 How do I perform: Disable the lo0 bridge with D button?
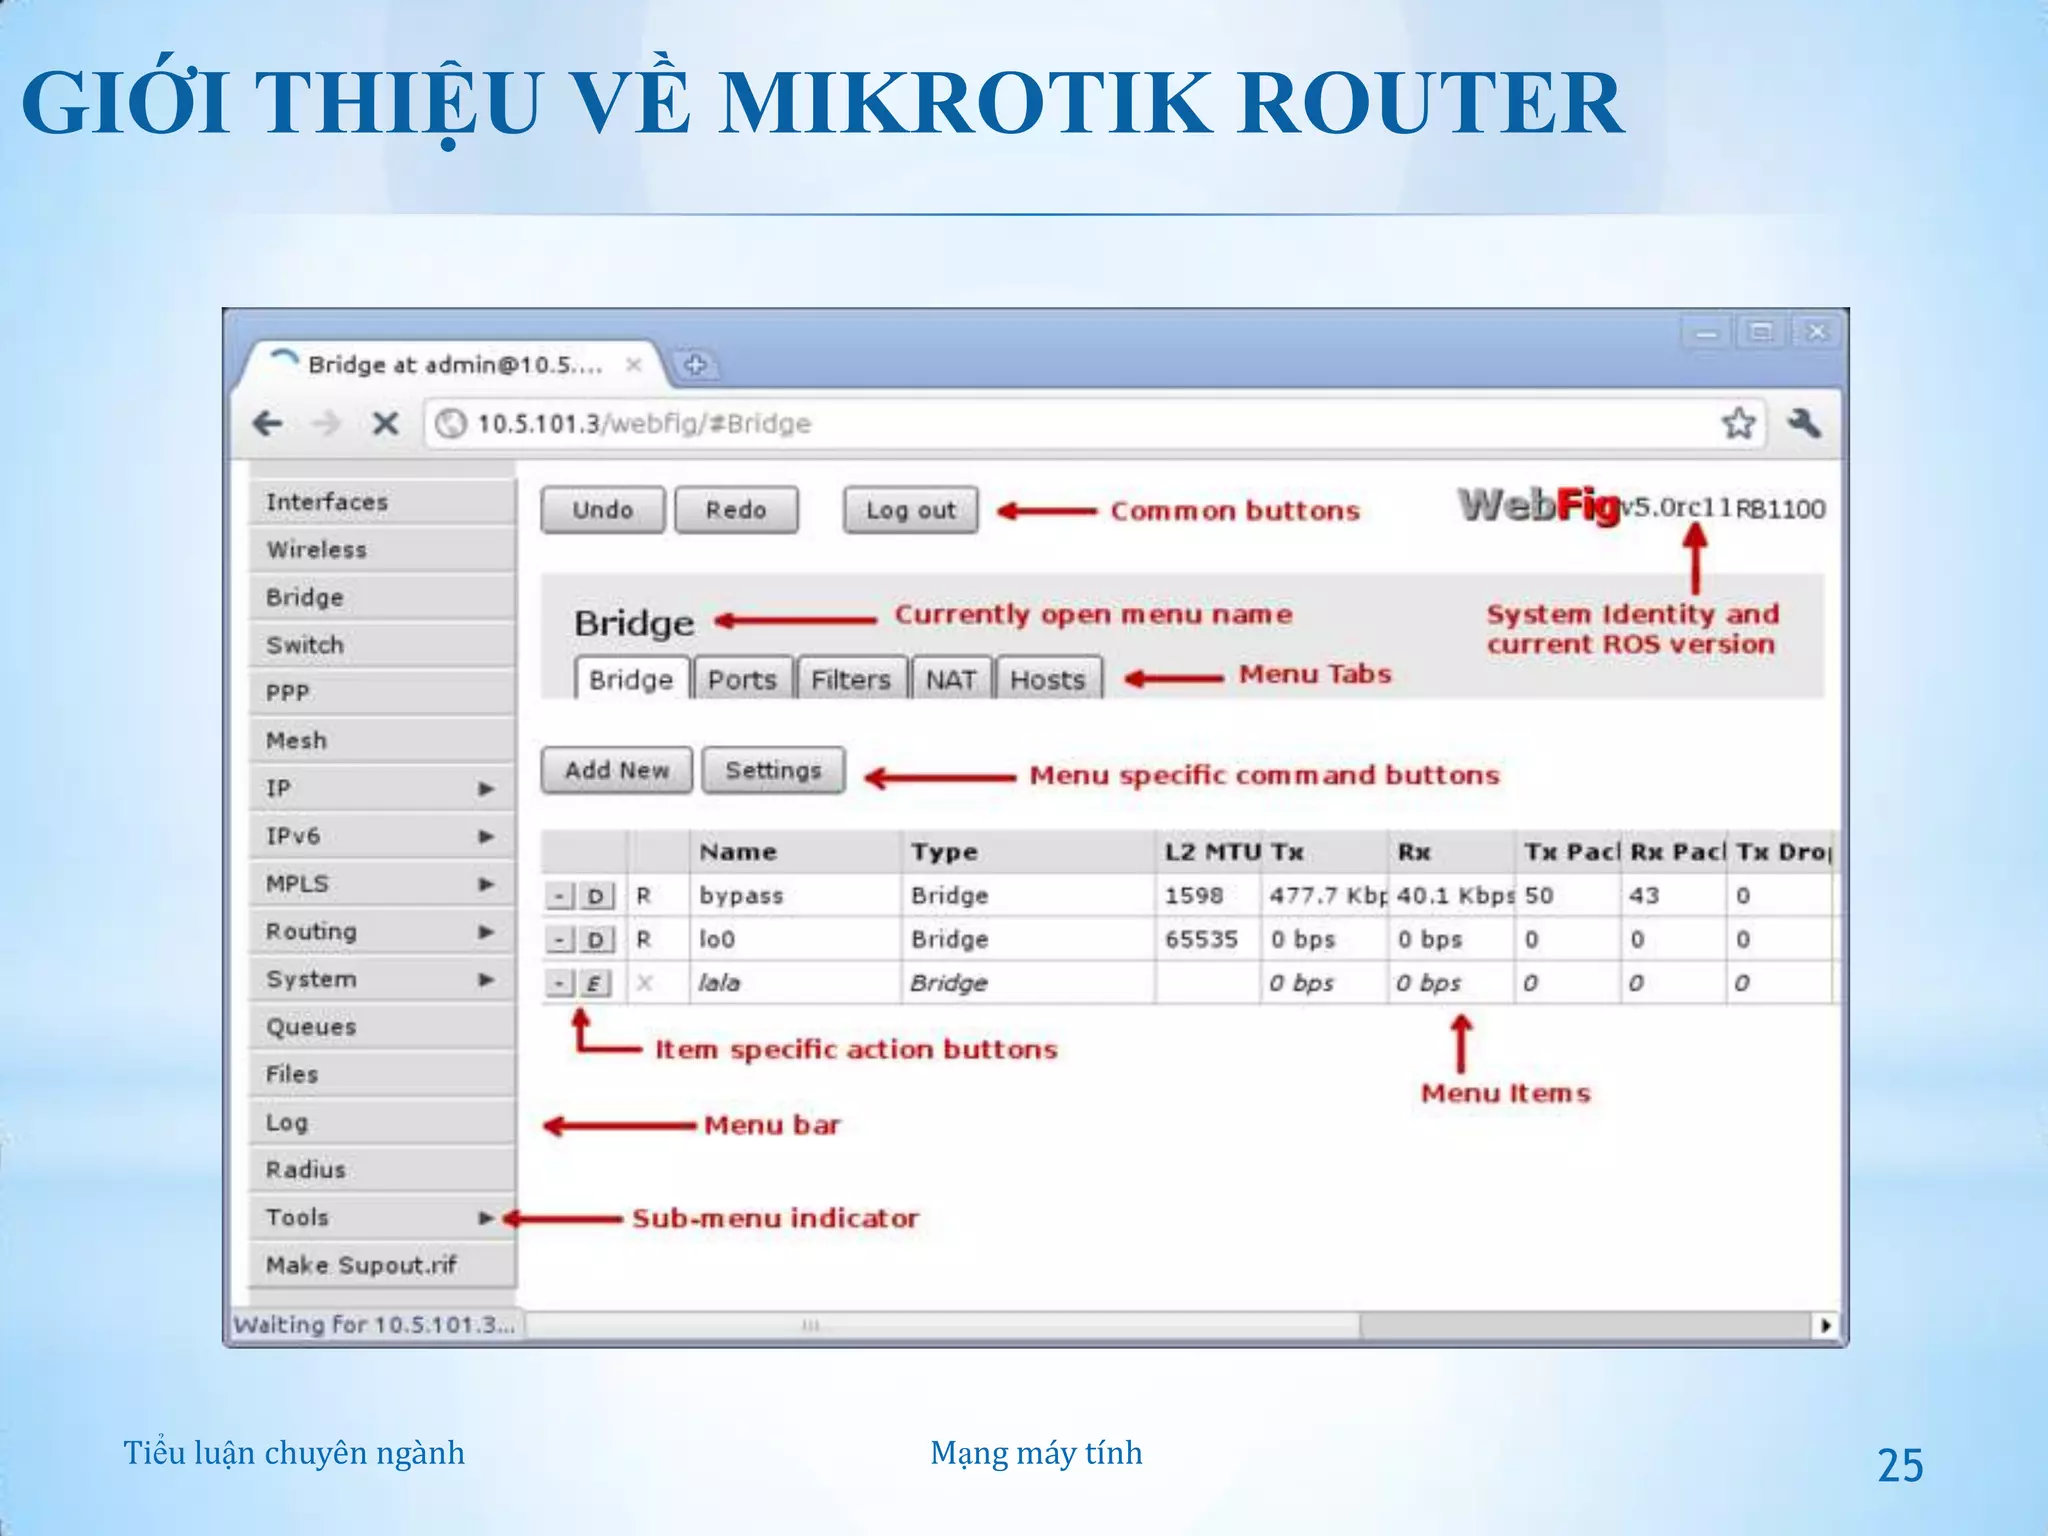[596, 940]
